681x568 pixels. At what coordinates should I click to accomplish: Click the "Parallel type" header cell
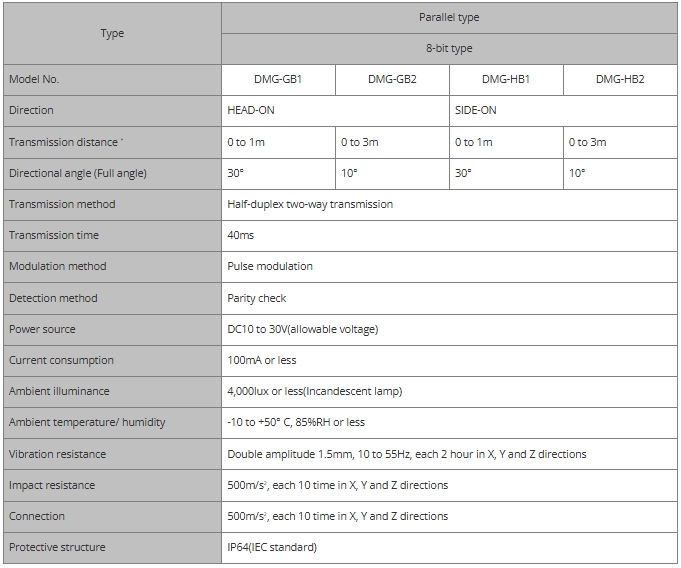(x=448, y=17)
